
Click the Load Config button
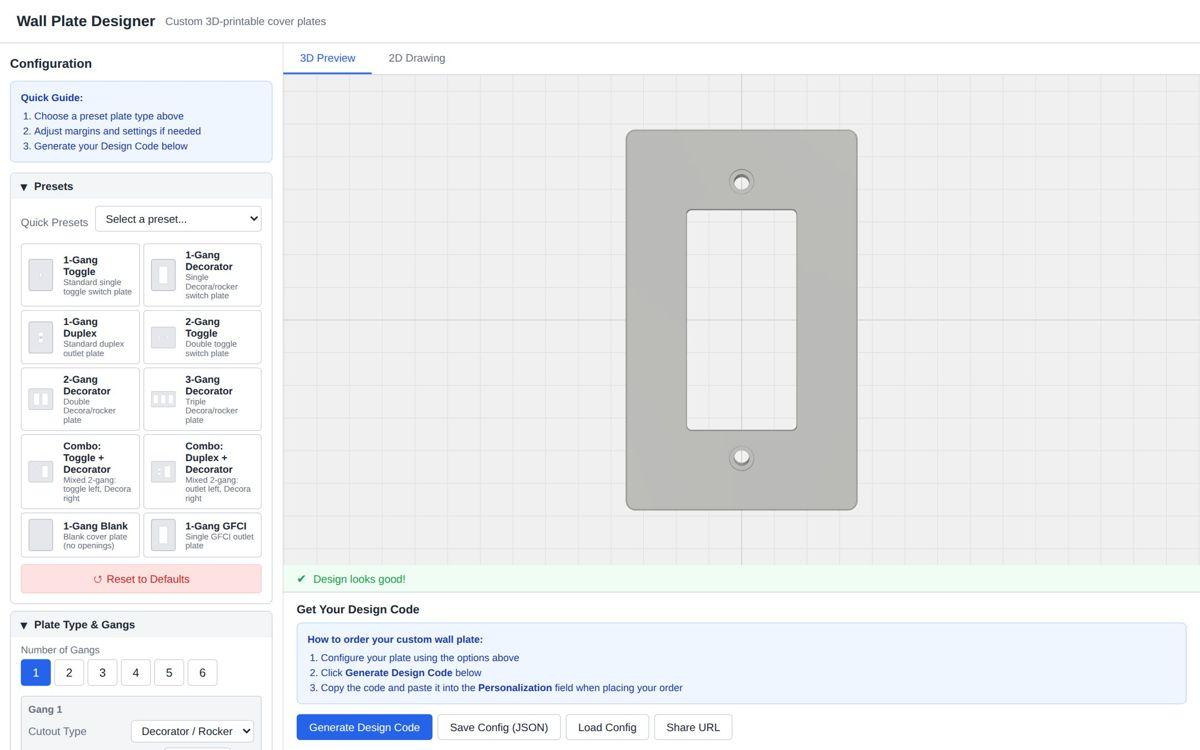607,727
